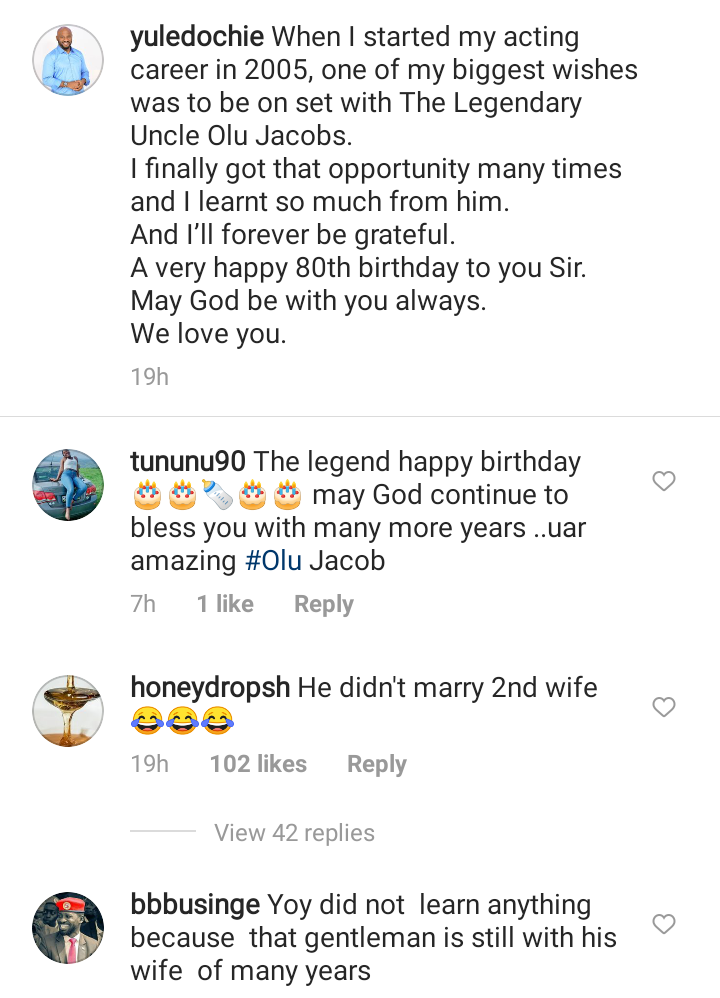This screenshot has height=998, width=720.
Task: Open the #Olu hashtag
Action: click(x=274, y=561)
